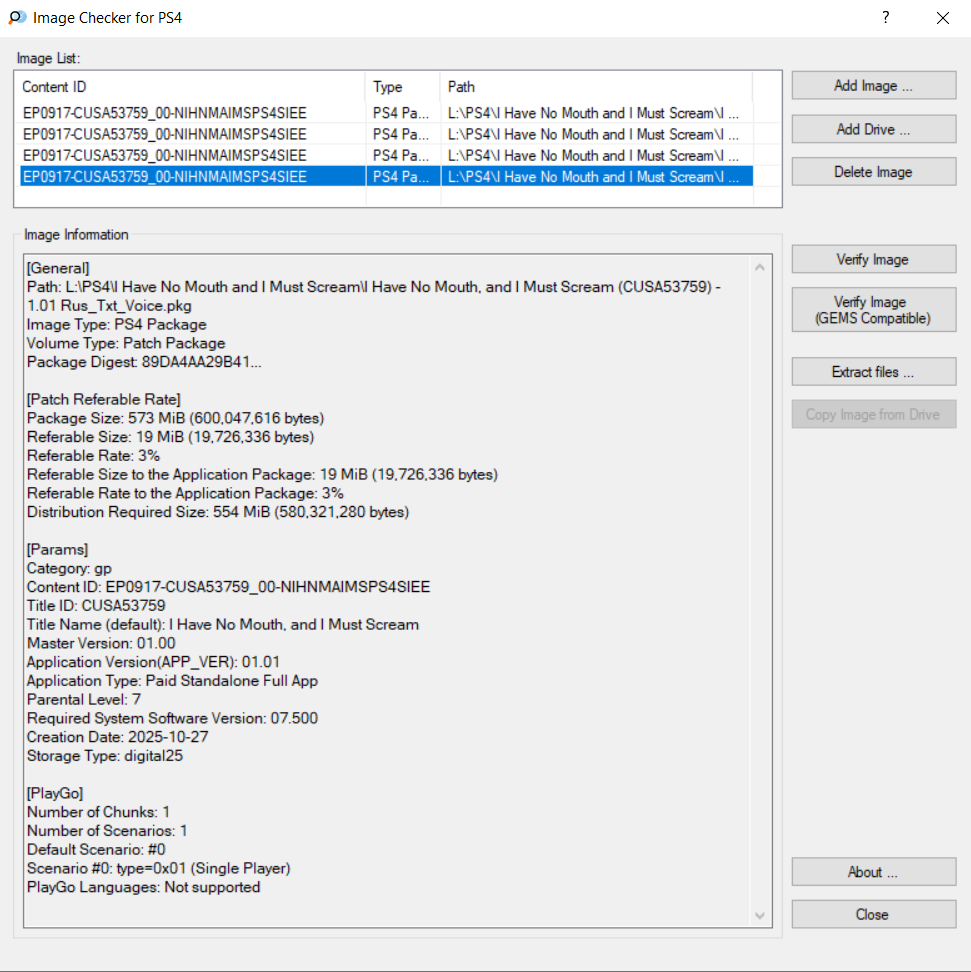
Task: Click the Image Checker app icon in title bar
Action: (17, 18)
